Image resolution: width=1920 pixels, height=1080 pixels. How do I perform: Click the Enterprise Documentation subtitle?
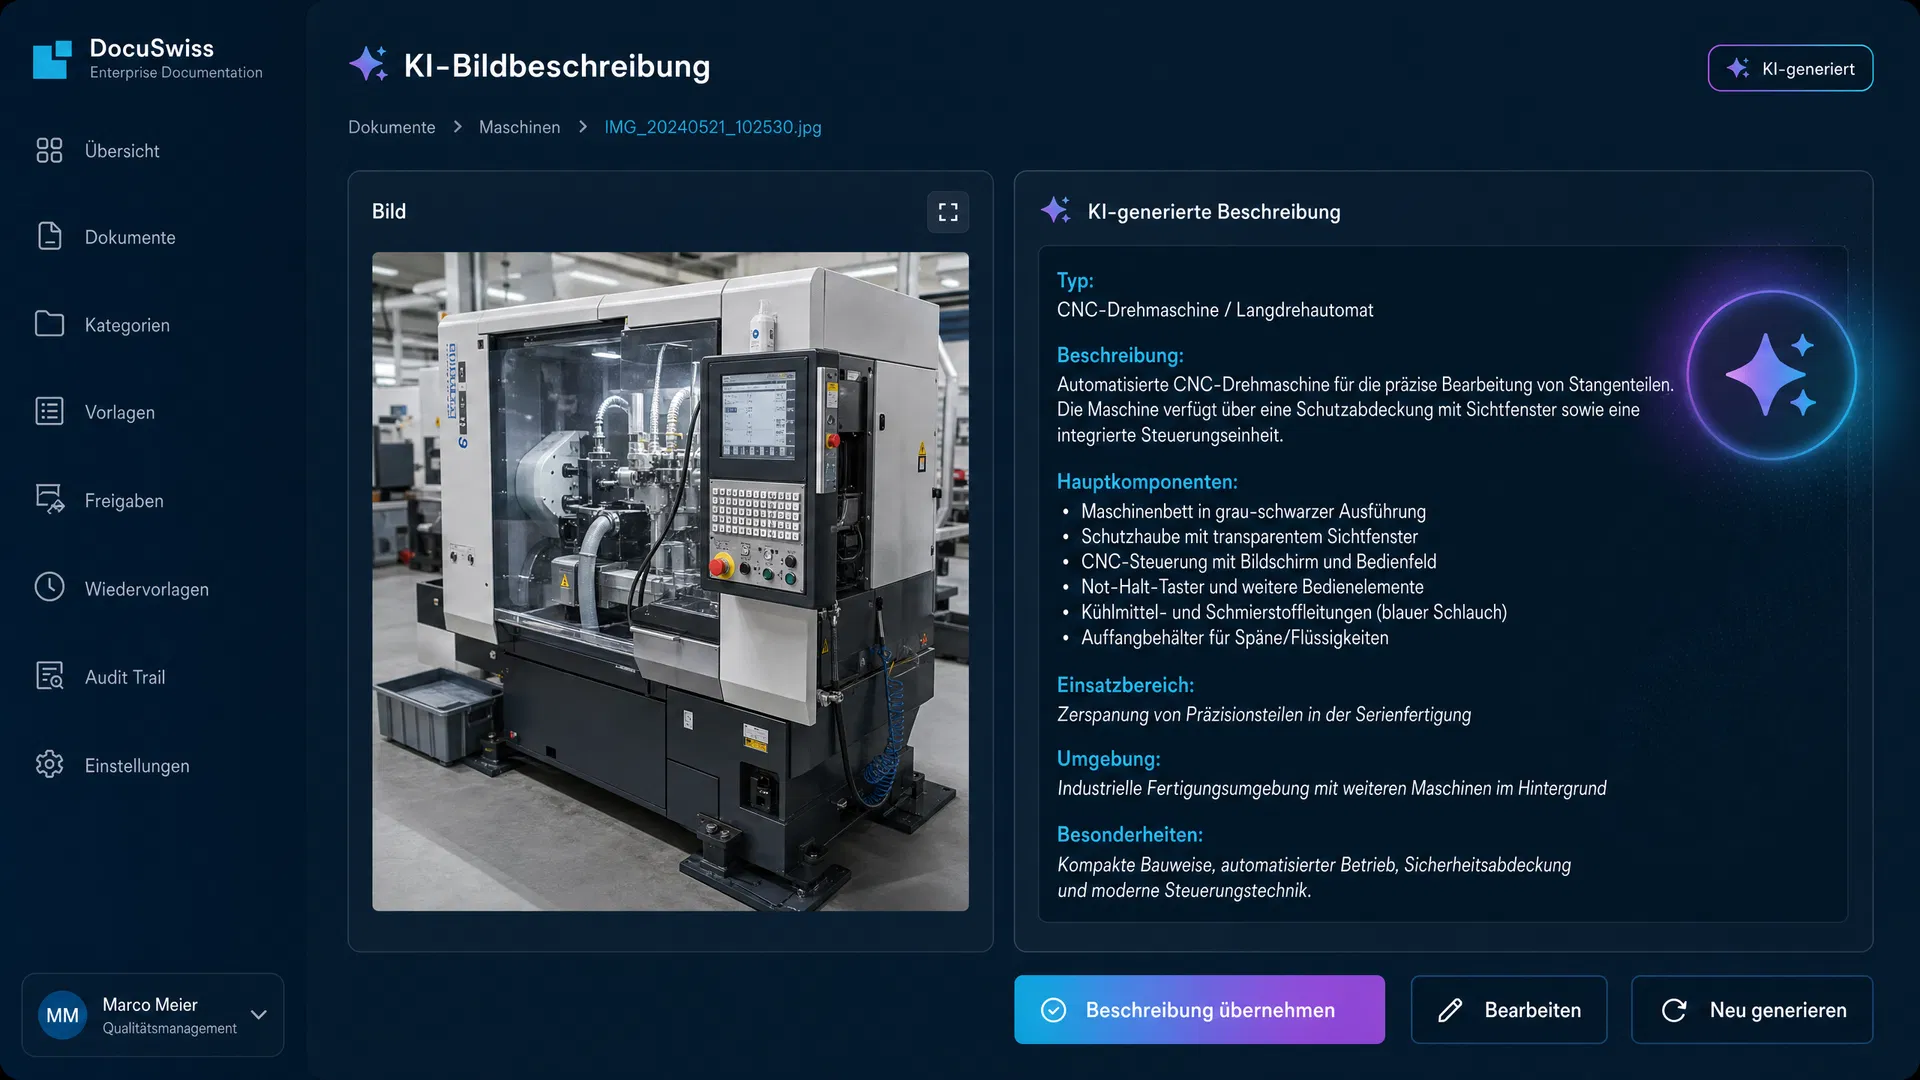[176, 73]
